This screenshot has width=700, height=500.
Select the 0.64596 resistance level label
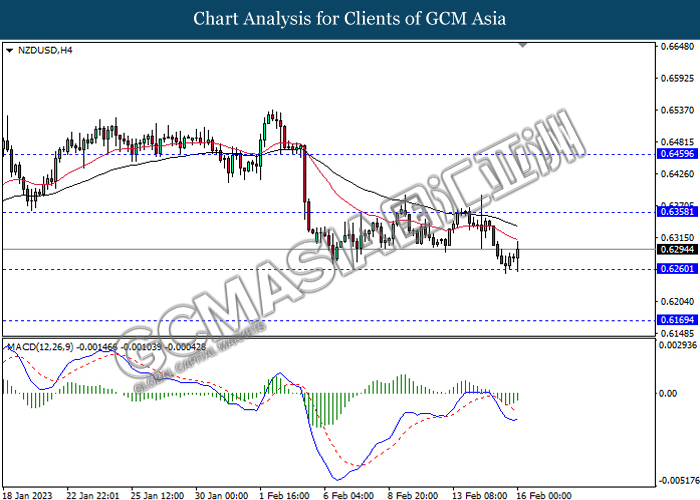point(677,154)
